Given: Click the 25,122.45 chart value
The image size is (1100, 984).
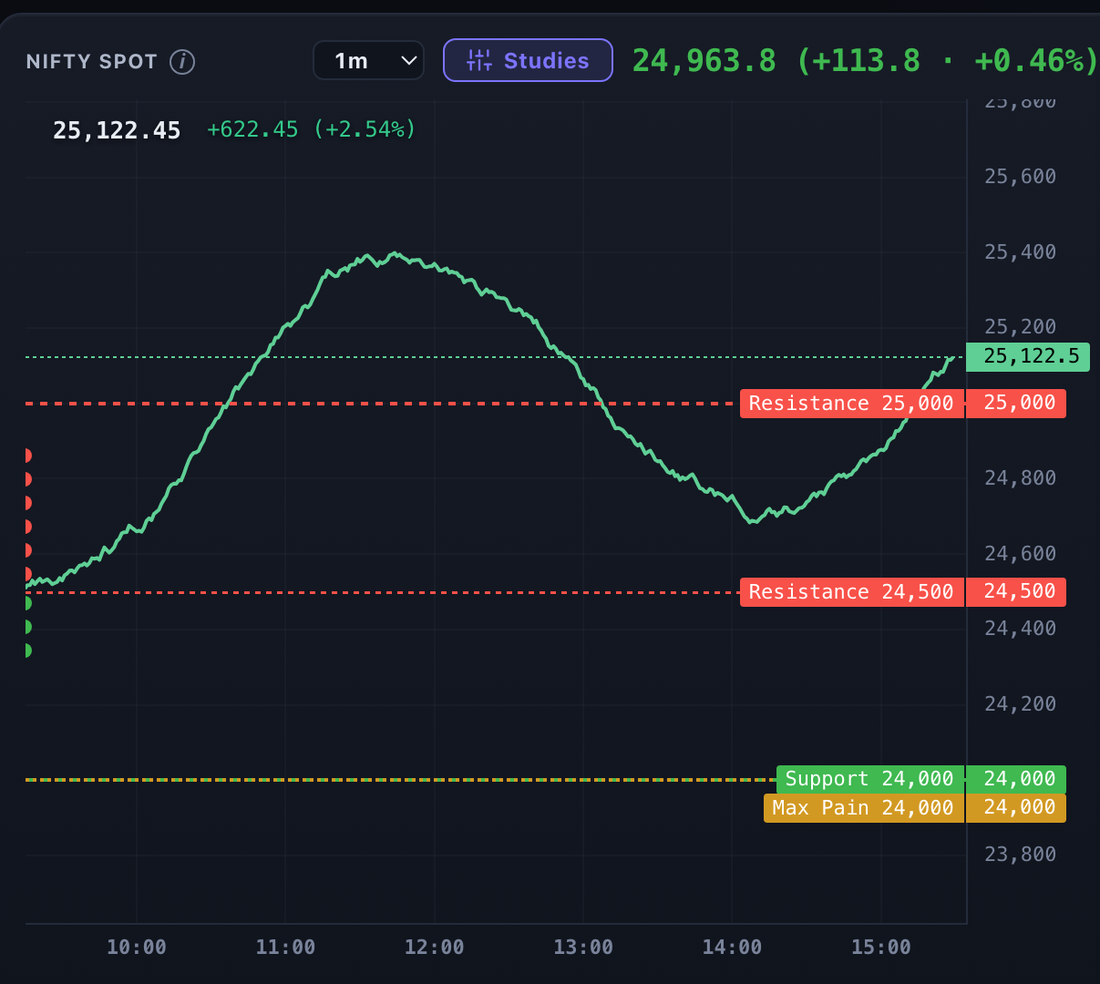Looking at the screenshot, I should tap(116, 130).
